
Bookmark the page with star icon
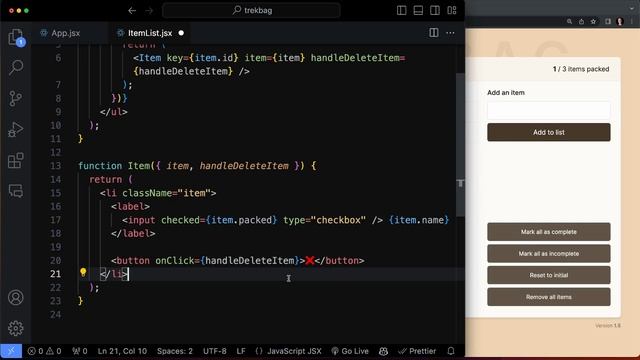pyautogui.click(x=593, y=22)
